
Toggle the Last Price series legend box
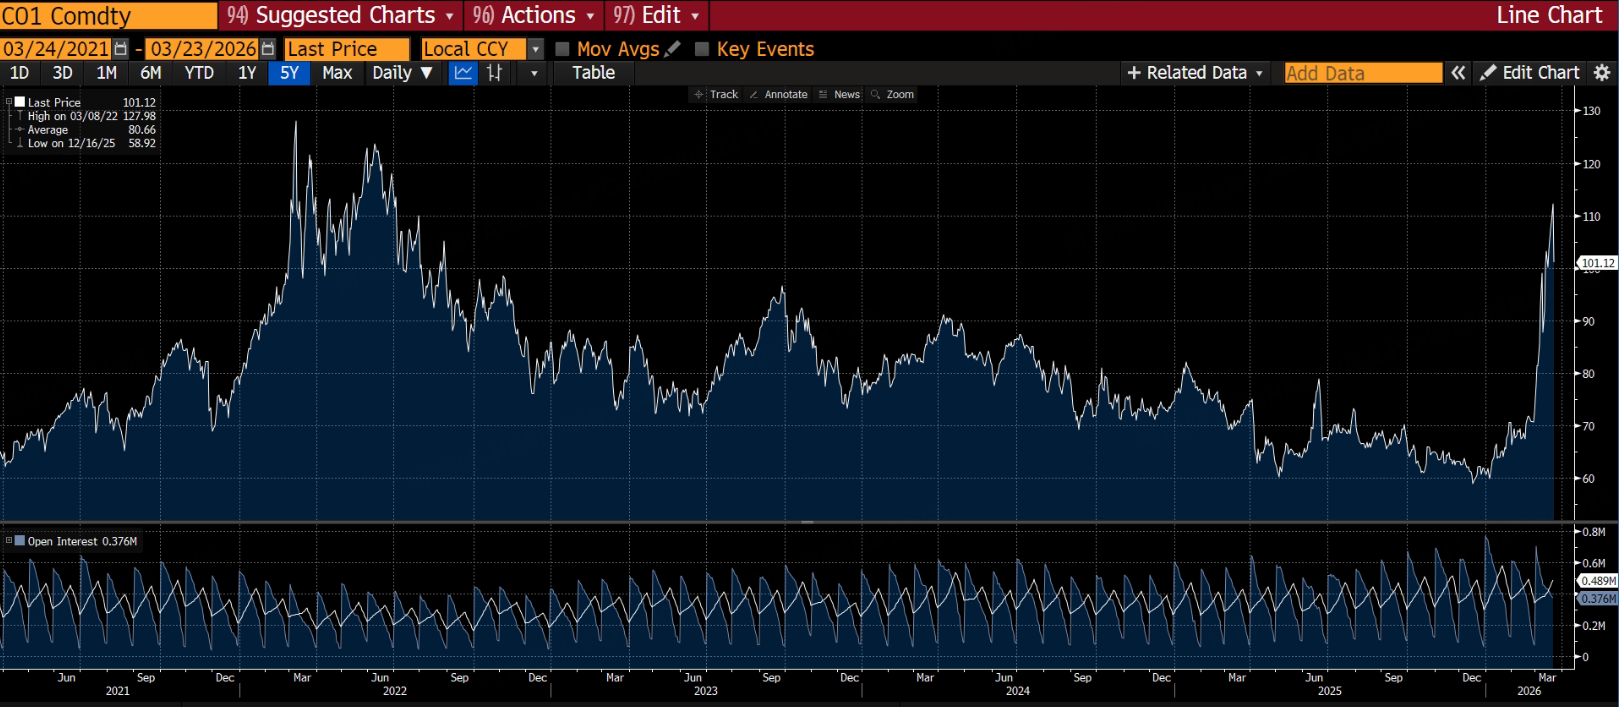[19, 102]
